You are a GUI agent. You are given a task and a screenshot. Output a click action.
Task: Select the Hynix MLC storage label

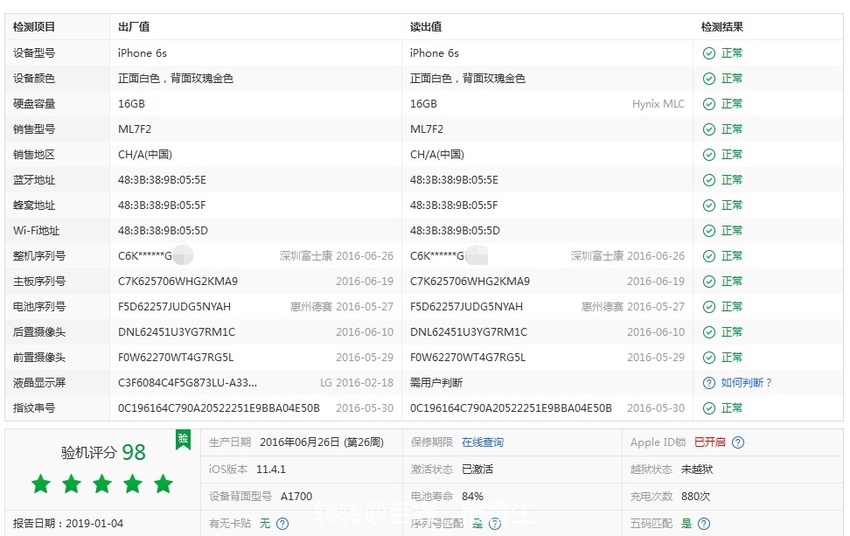point(658,104)
